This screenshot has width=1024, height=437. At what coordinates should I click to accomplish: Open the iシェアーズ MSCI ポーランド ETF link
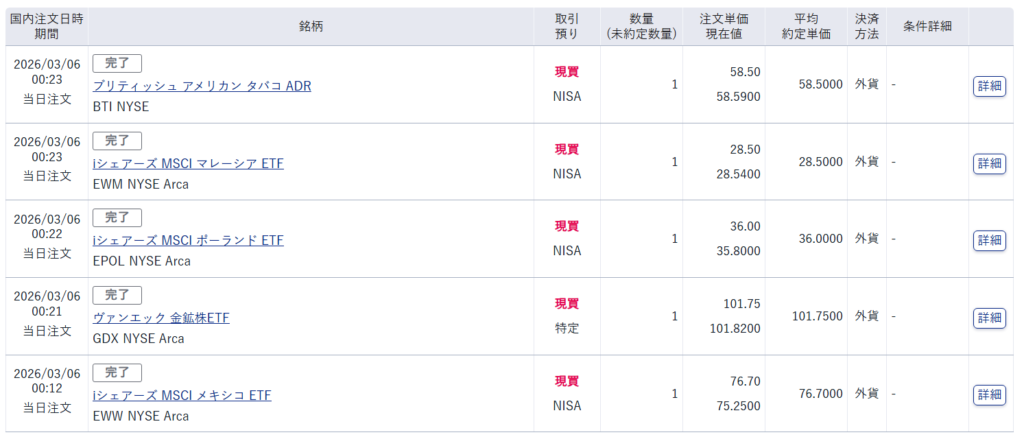[x=187, y=240]
